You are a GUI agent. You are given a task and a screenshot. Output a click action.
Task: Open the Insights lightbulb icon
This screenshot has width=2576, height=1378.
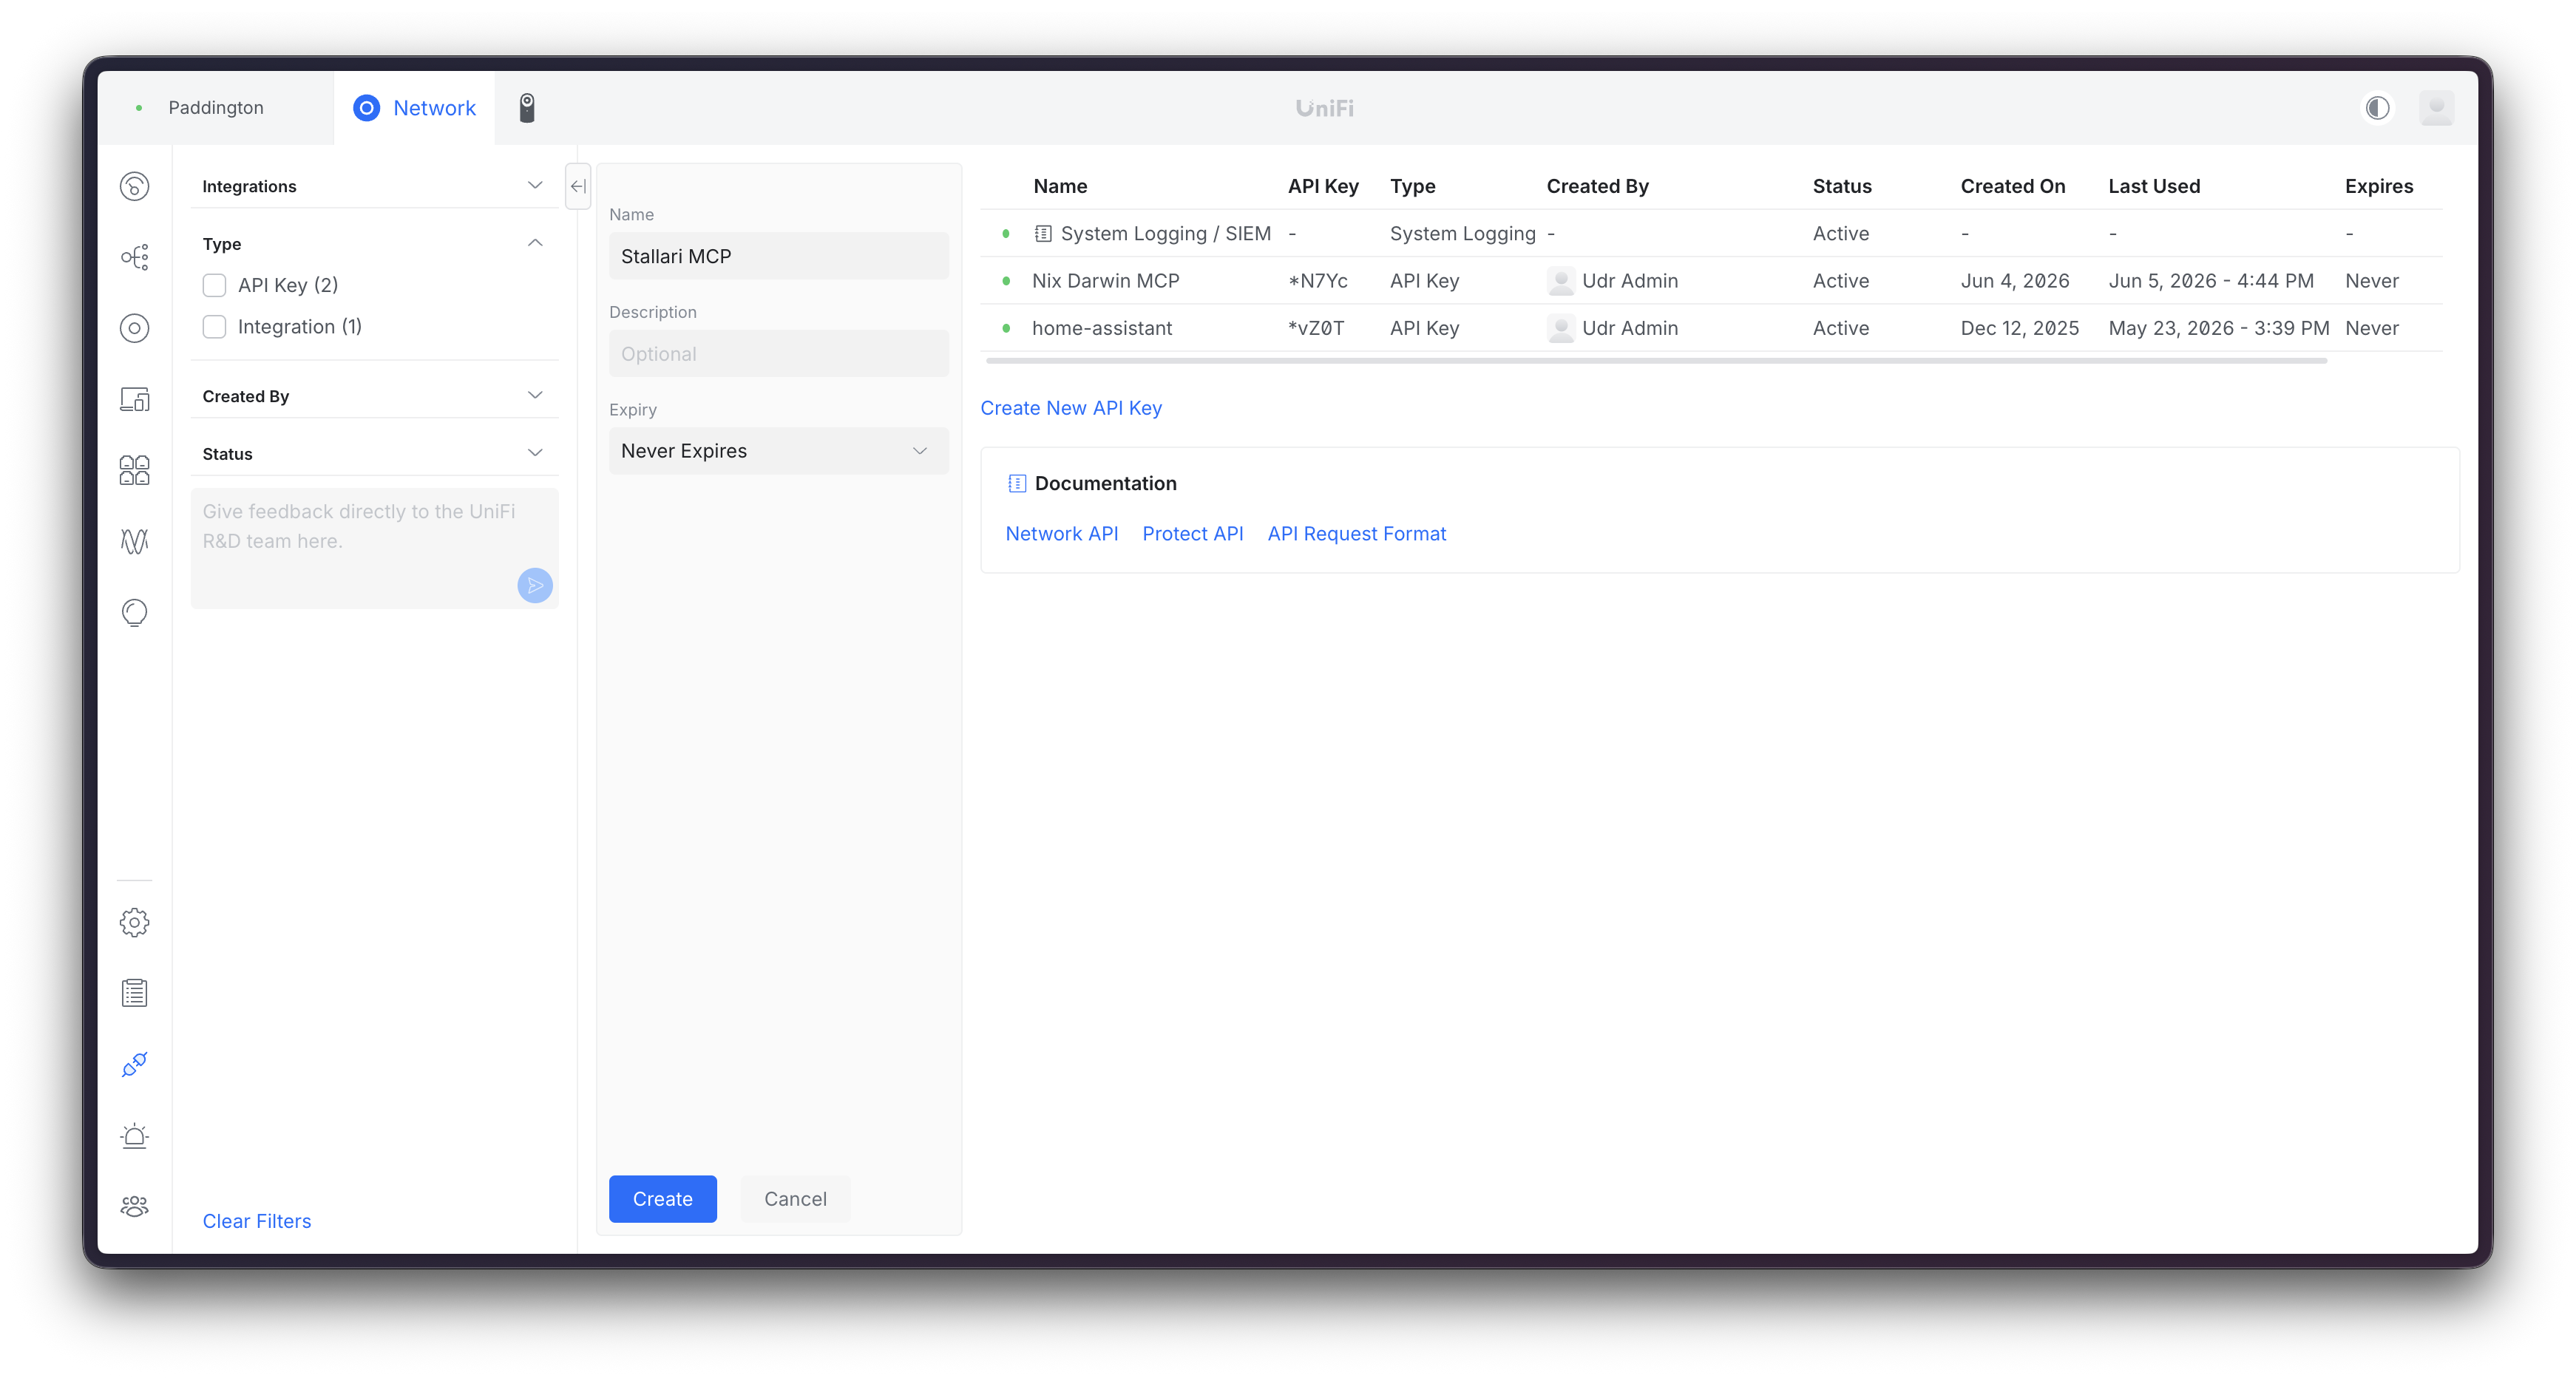pos(134,612)
